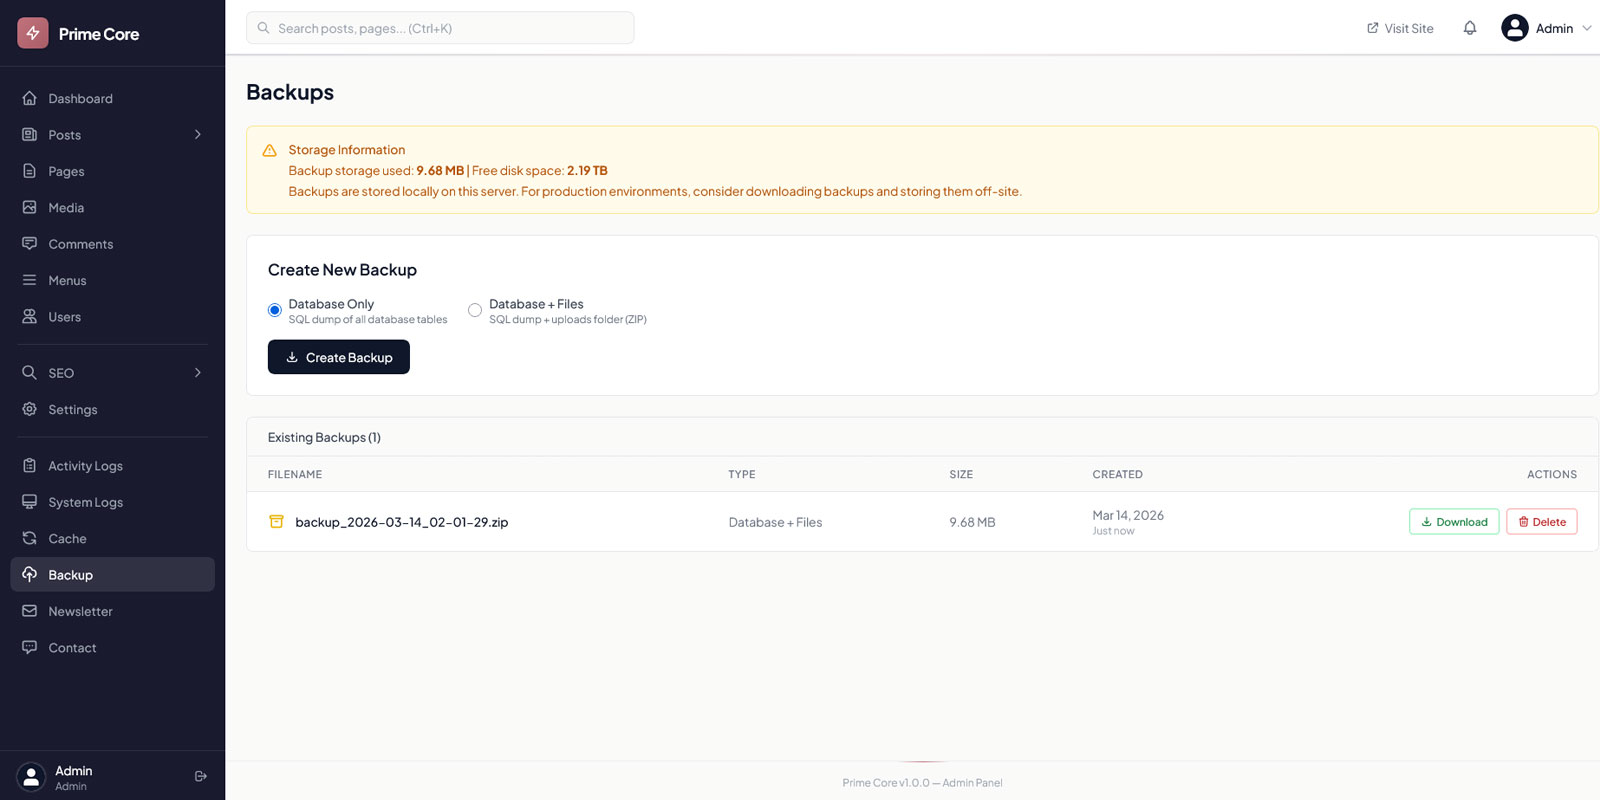Go to Settings in the sidebar
The width and height of the screenshot is (1600, 800).
(x=73, y=410)
